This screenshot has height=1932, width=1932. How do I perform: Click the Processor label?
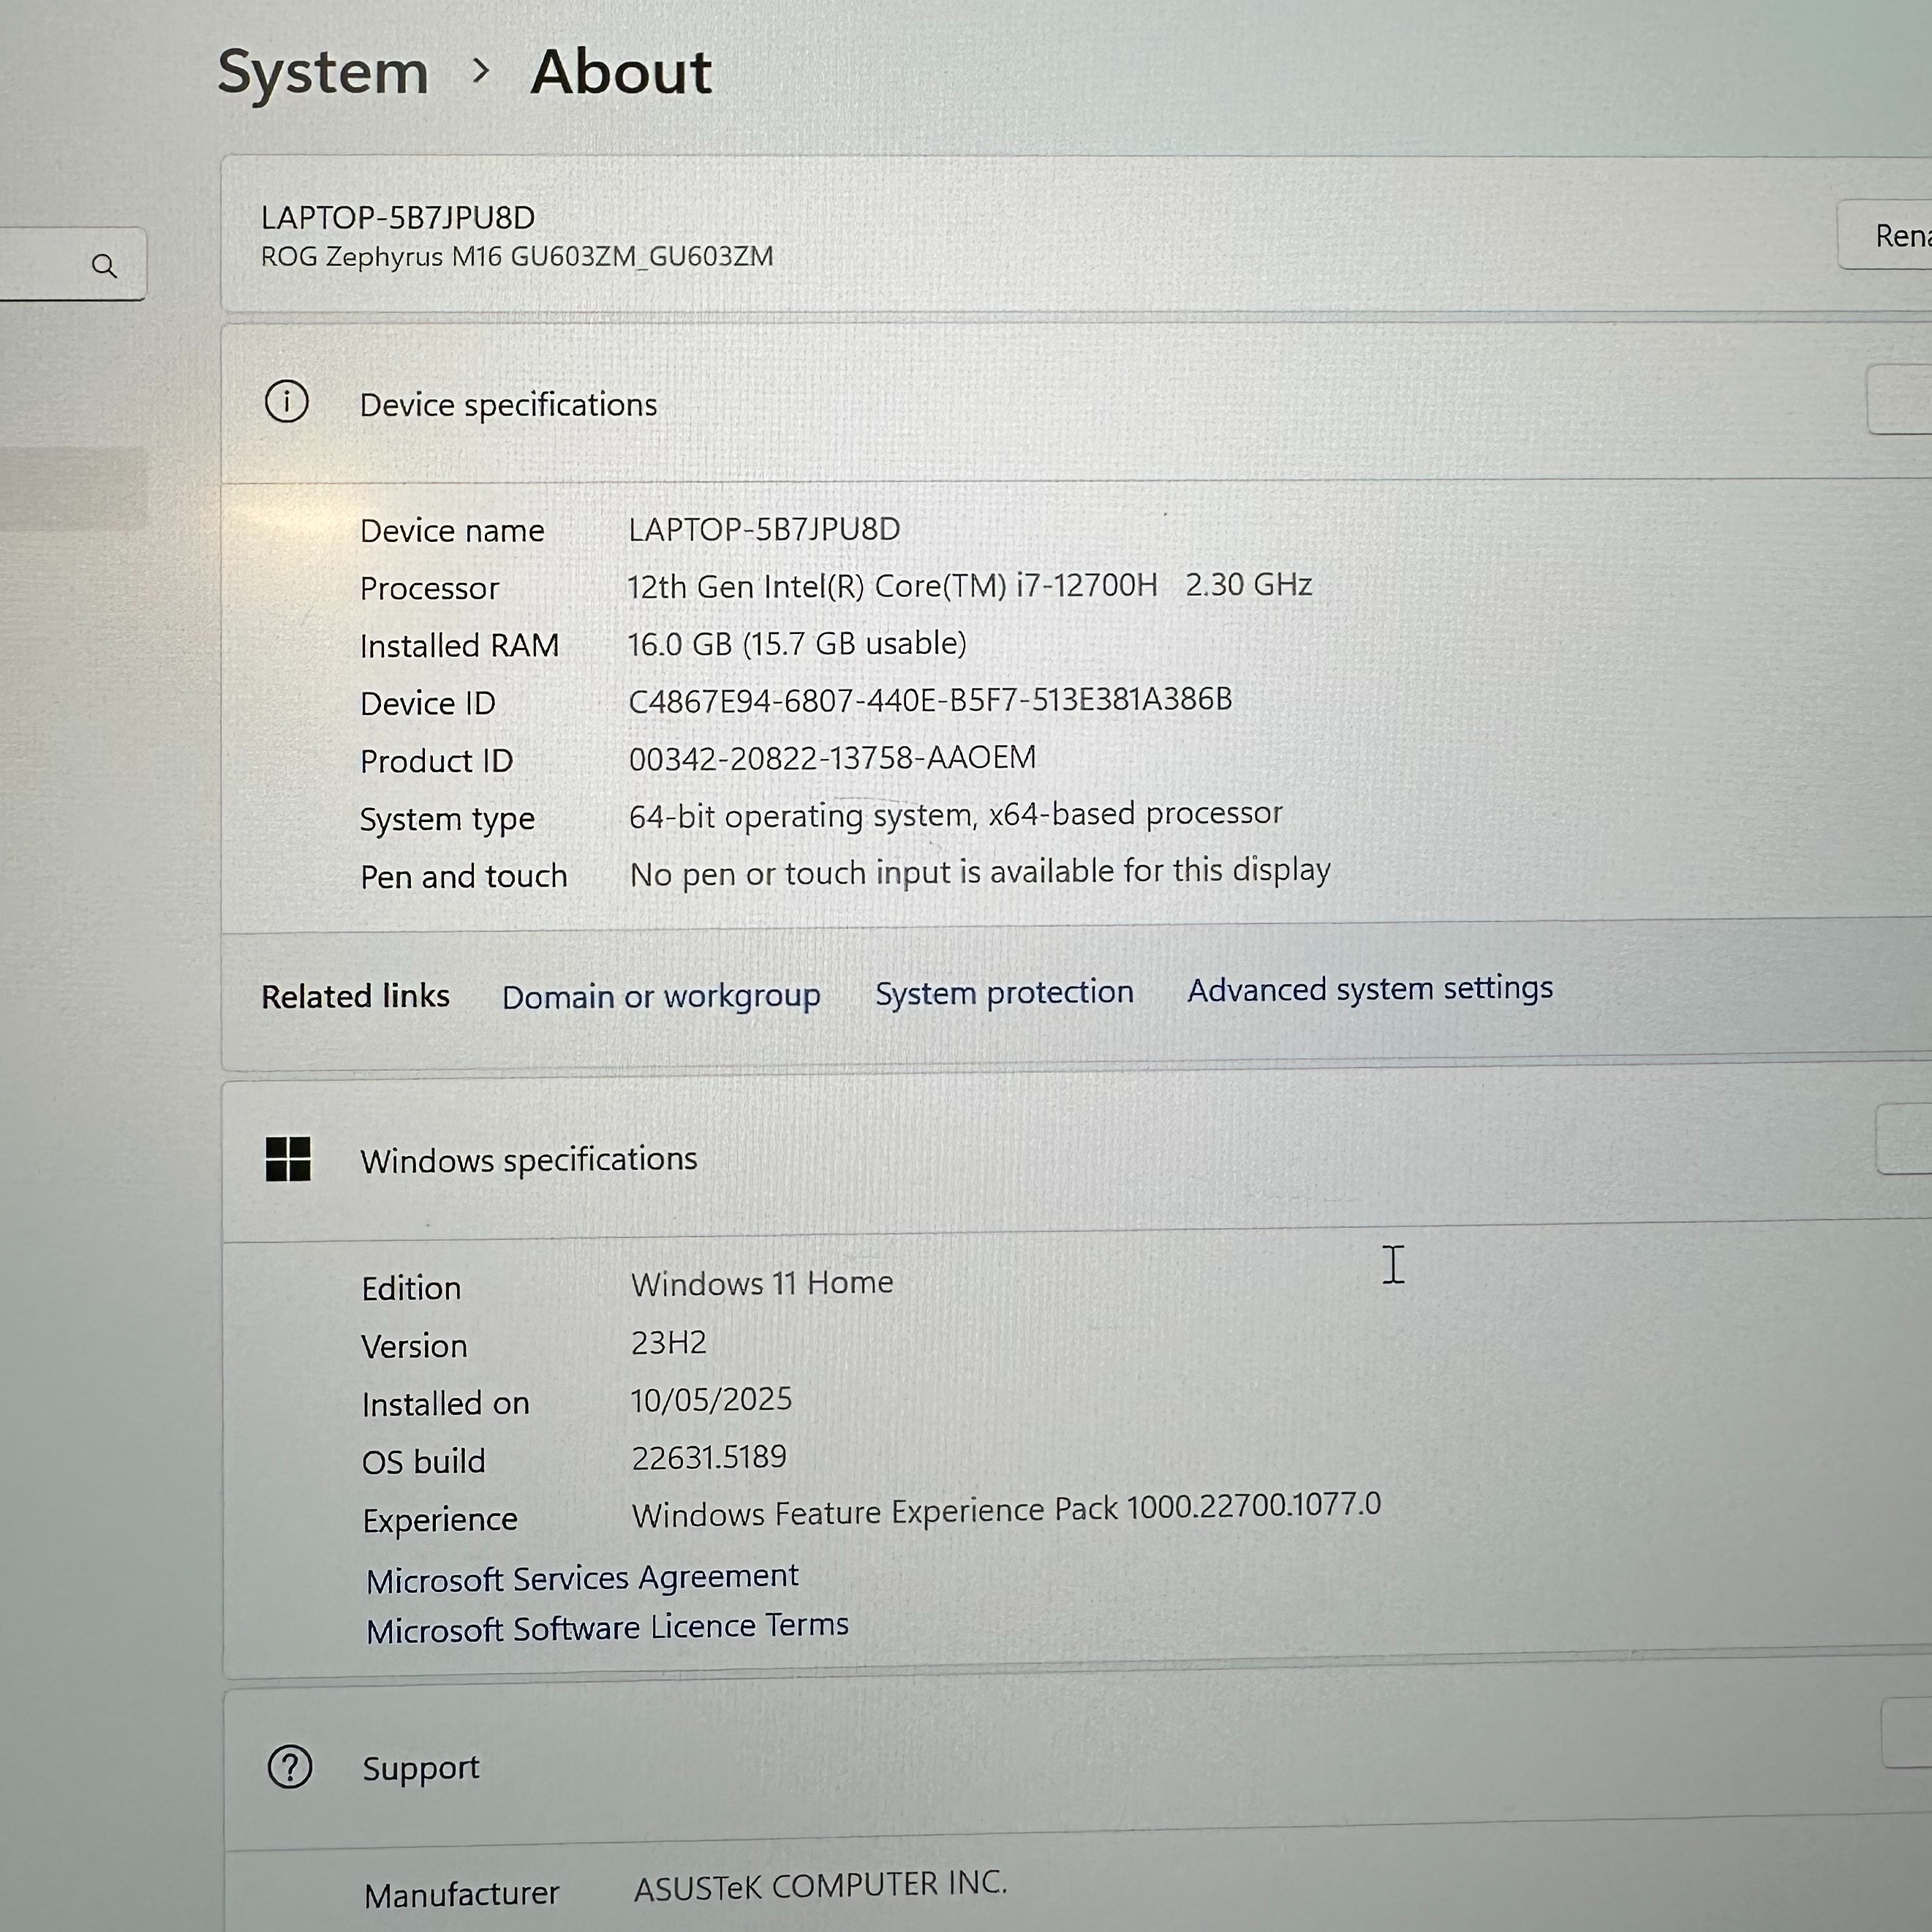(429, 588)
